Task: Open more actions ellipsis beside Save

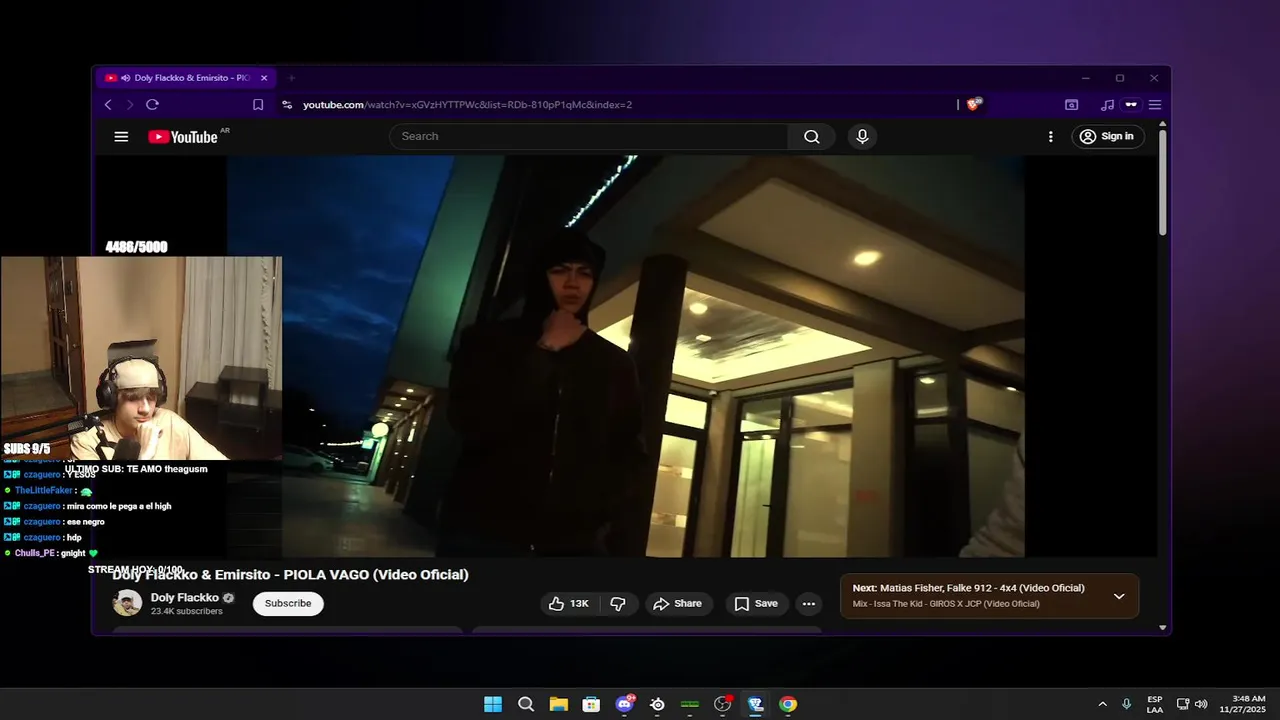Action: [809, 603]
